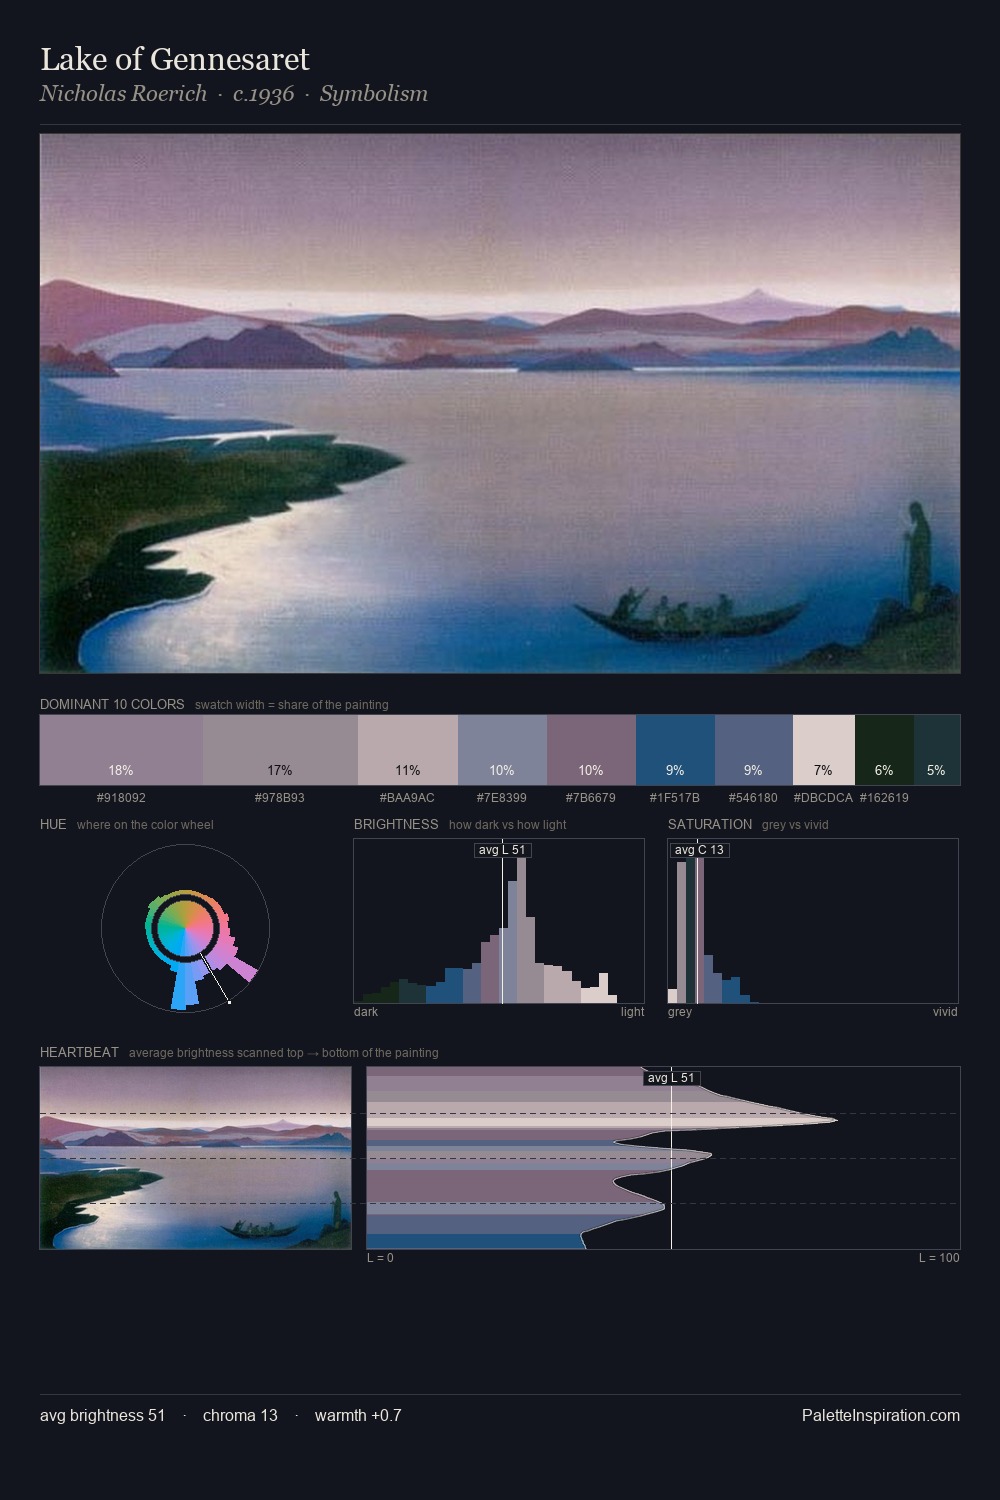Click the date 'c.1936'

[x=264, y=94]
